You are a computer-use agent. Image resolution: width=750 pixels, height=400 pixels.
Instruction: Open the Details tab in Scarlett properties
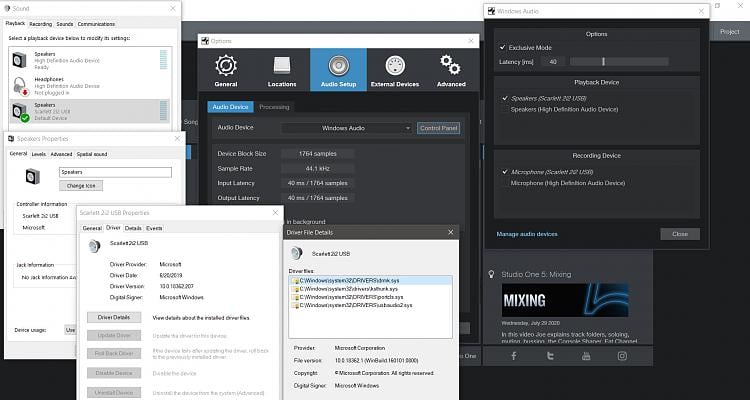point(133,228)
